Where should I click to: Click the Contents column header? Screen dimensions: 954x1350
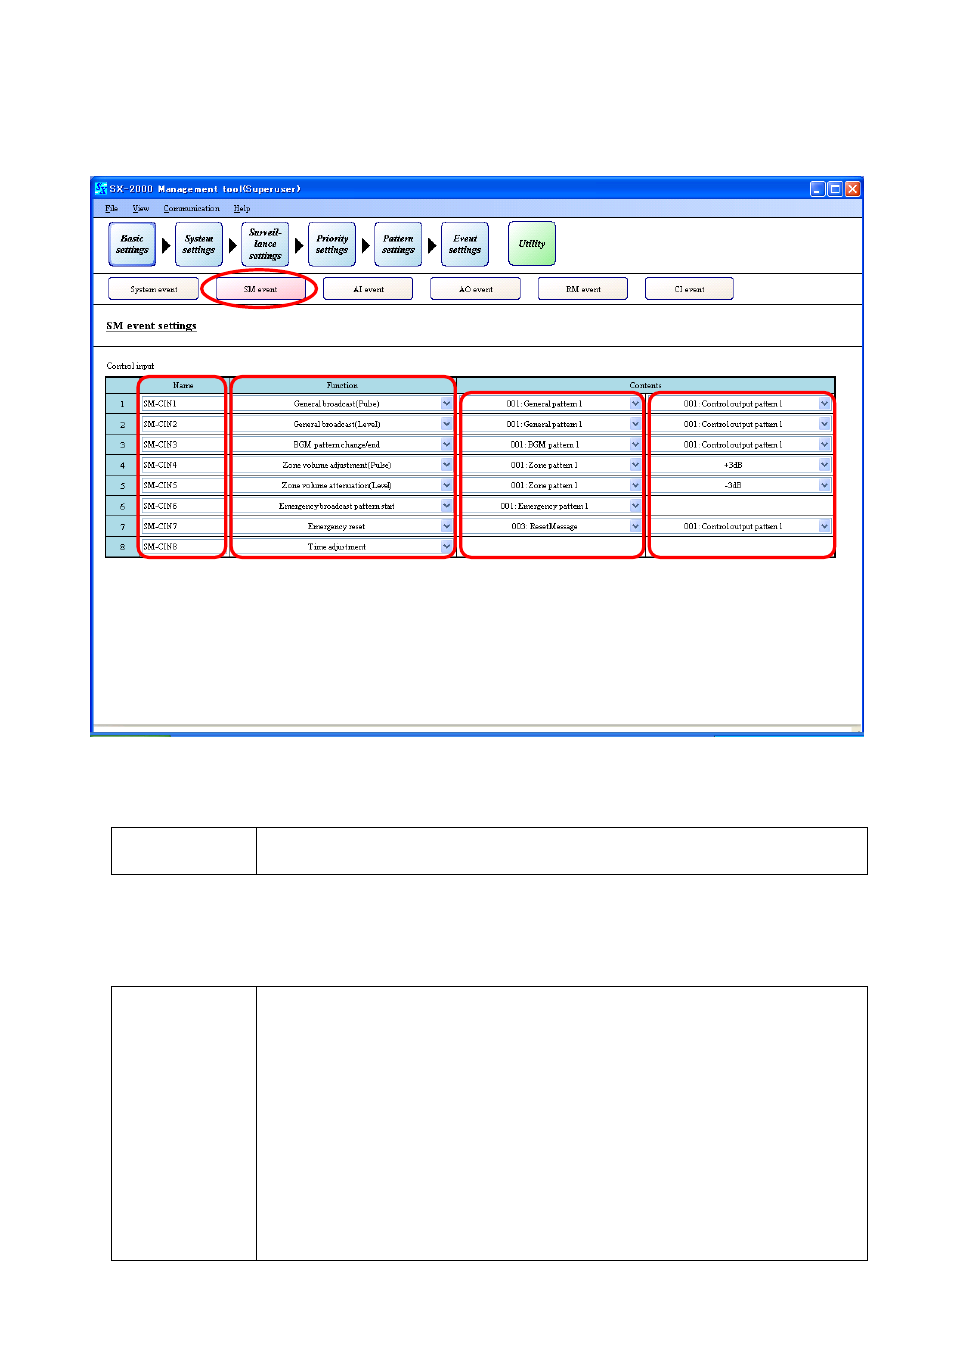tap(645, 385)
